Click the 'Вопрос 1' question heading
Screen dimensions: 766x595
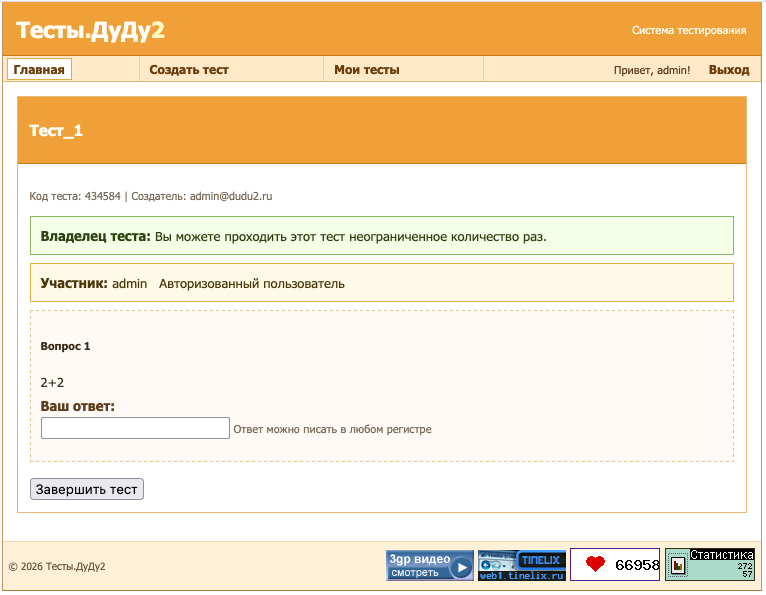pos(65,346)
